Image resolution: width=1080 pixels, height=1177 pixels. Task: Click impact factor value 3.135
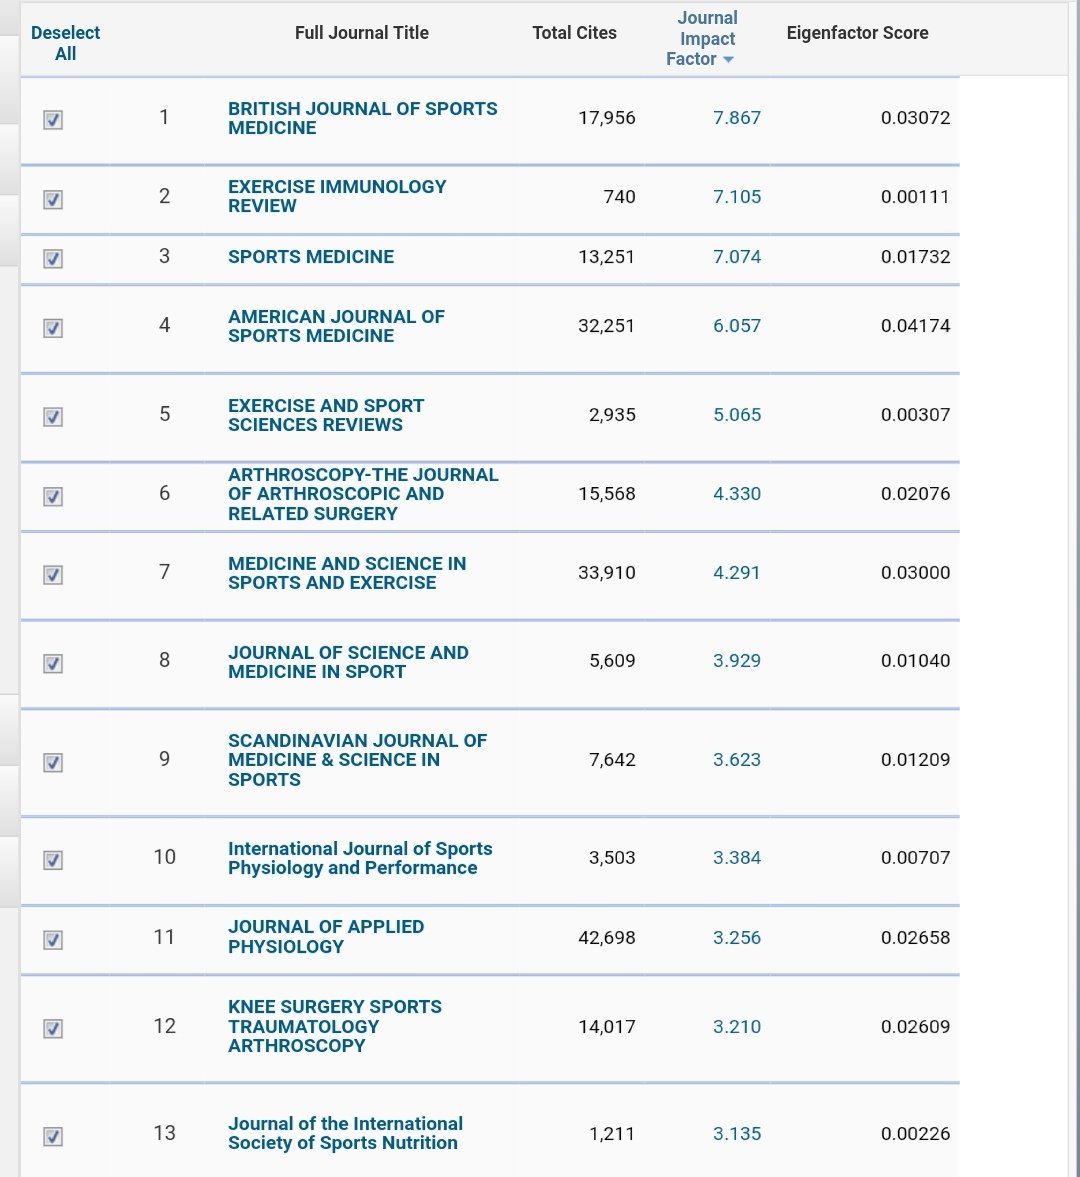pyautogui.click(x=737, y=1133)
